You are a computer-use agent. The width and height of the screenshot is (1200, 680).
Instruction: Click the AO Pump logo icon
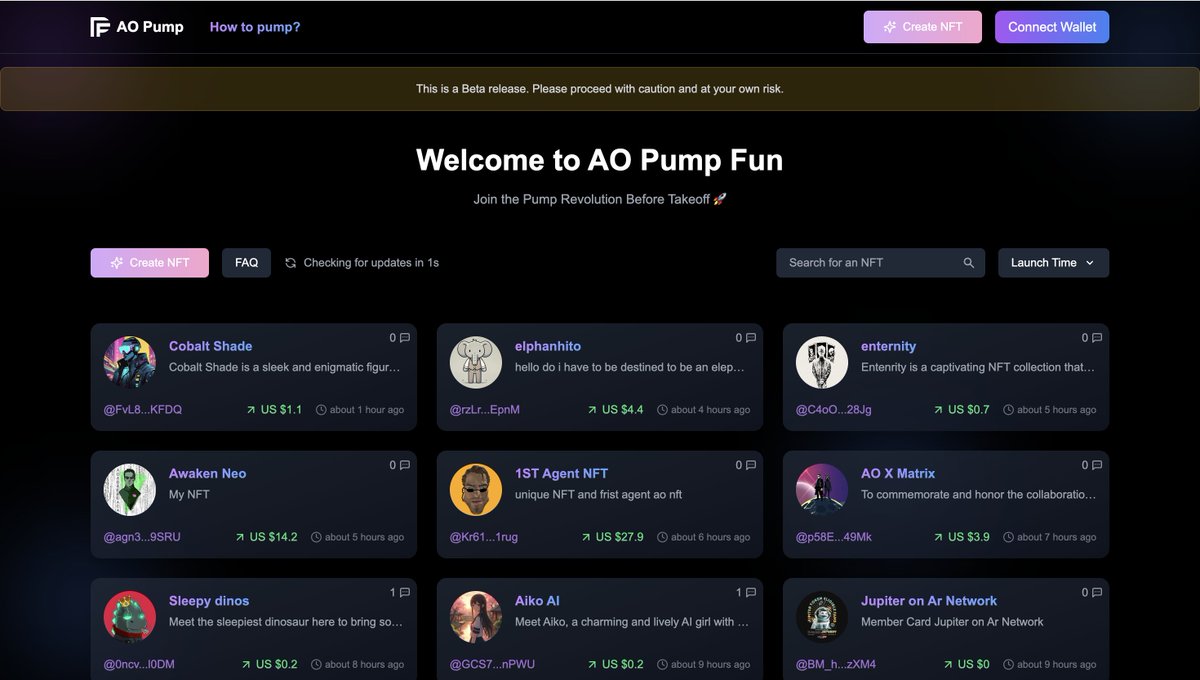click(x=100, y=27)
